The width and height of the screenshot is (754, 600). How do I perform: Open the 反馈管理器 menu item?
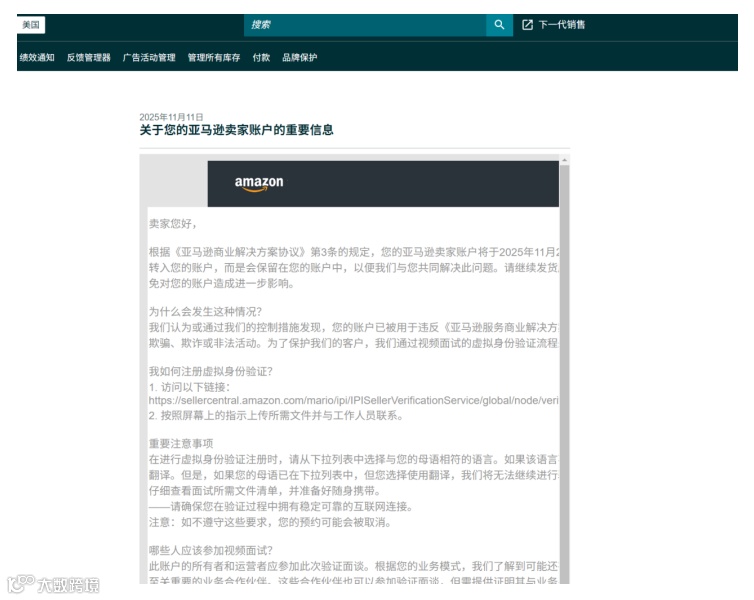pyautogui.click(x=88, y=57)
